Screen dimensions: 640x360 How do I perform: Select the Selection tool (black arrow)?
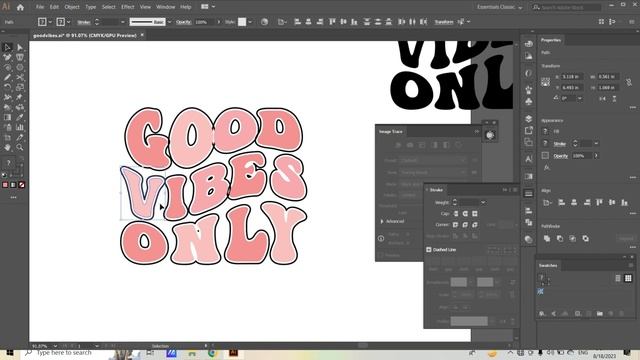tap(7, 47)
